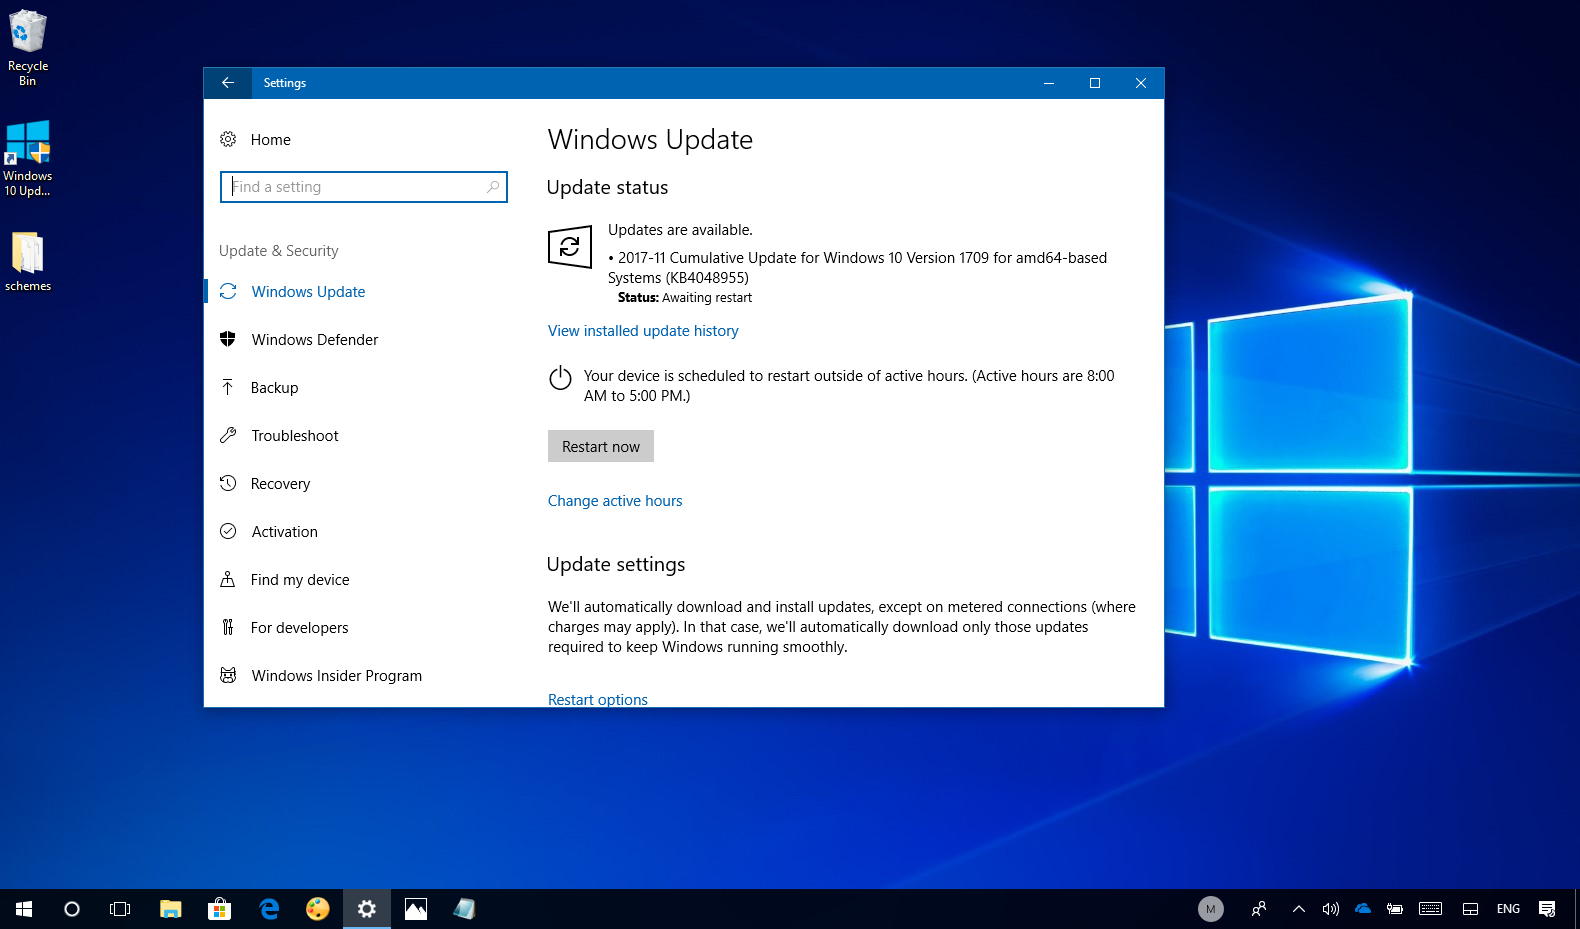Image resolution: width=1580 pixels, height=929 pixels.
Task: Click the Windows Defender shield icon
Action: point(228,339)
